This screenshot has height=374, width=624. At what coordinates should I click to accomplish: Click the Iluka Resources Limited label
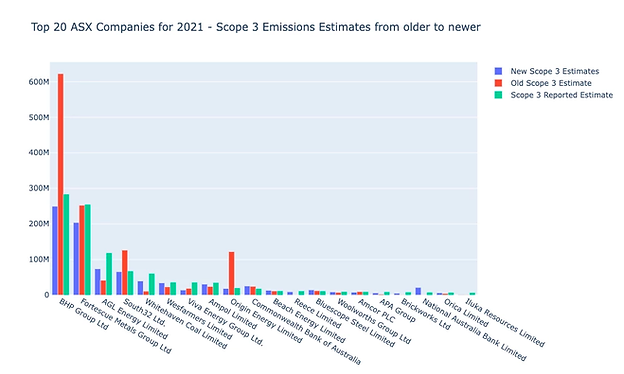point(505,322)
